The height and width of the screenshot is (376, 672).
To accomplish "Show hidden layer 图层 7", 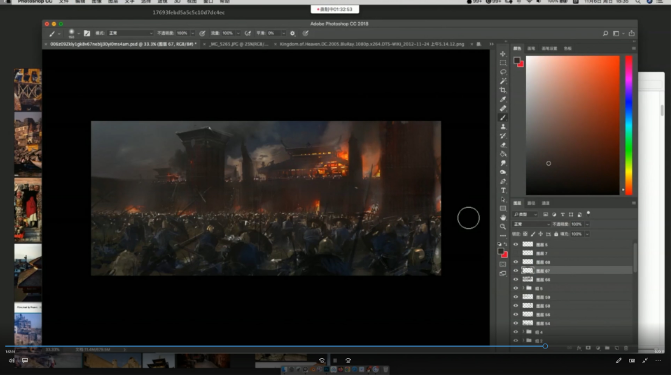I will (x=516, y=253).
